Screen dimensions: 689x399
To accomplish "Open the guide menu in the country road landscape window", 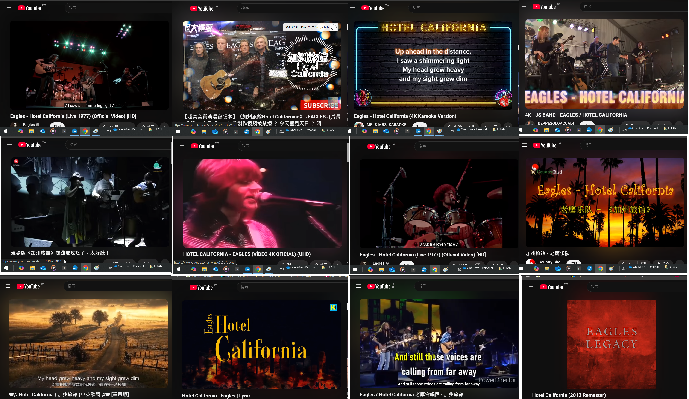I will click(x=8, y=286).
